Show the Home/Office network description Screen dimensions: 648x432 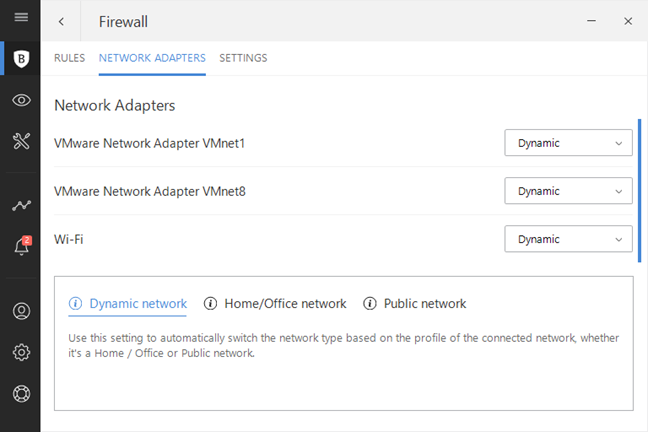pos(275,304)
